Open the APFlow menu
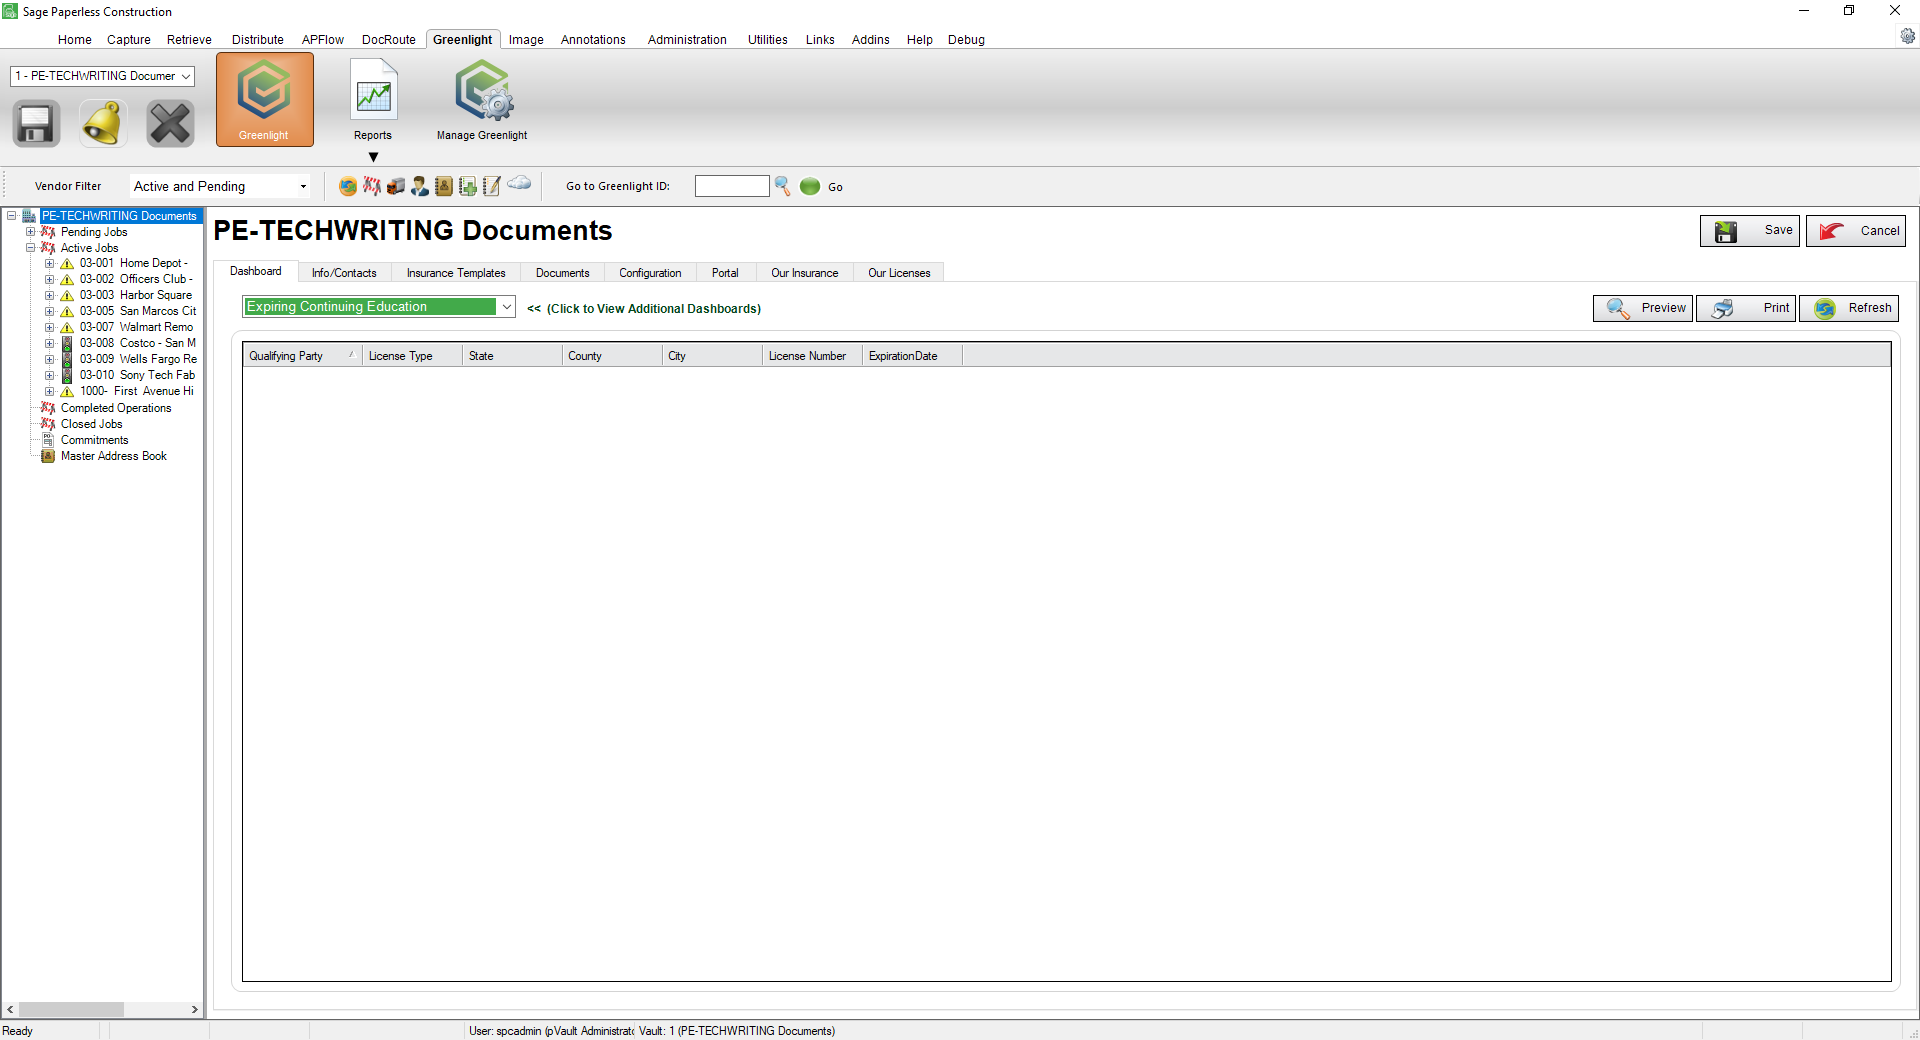1920x1040 pixels. [323, 40]
